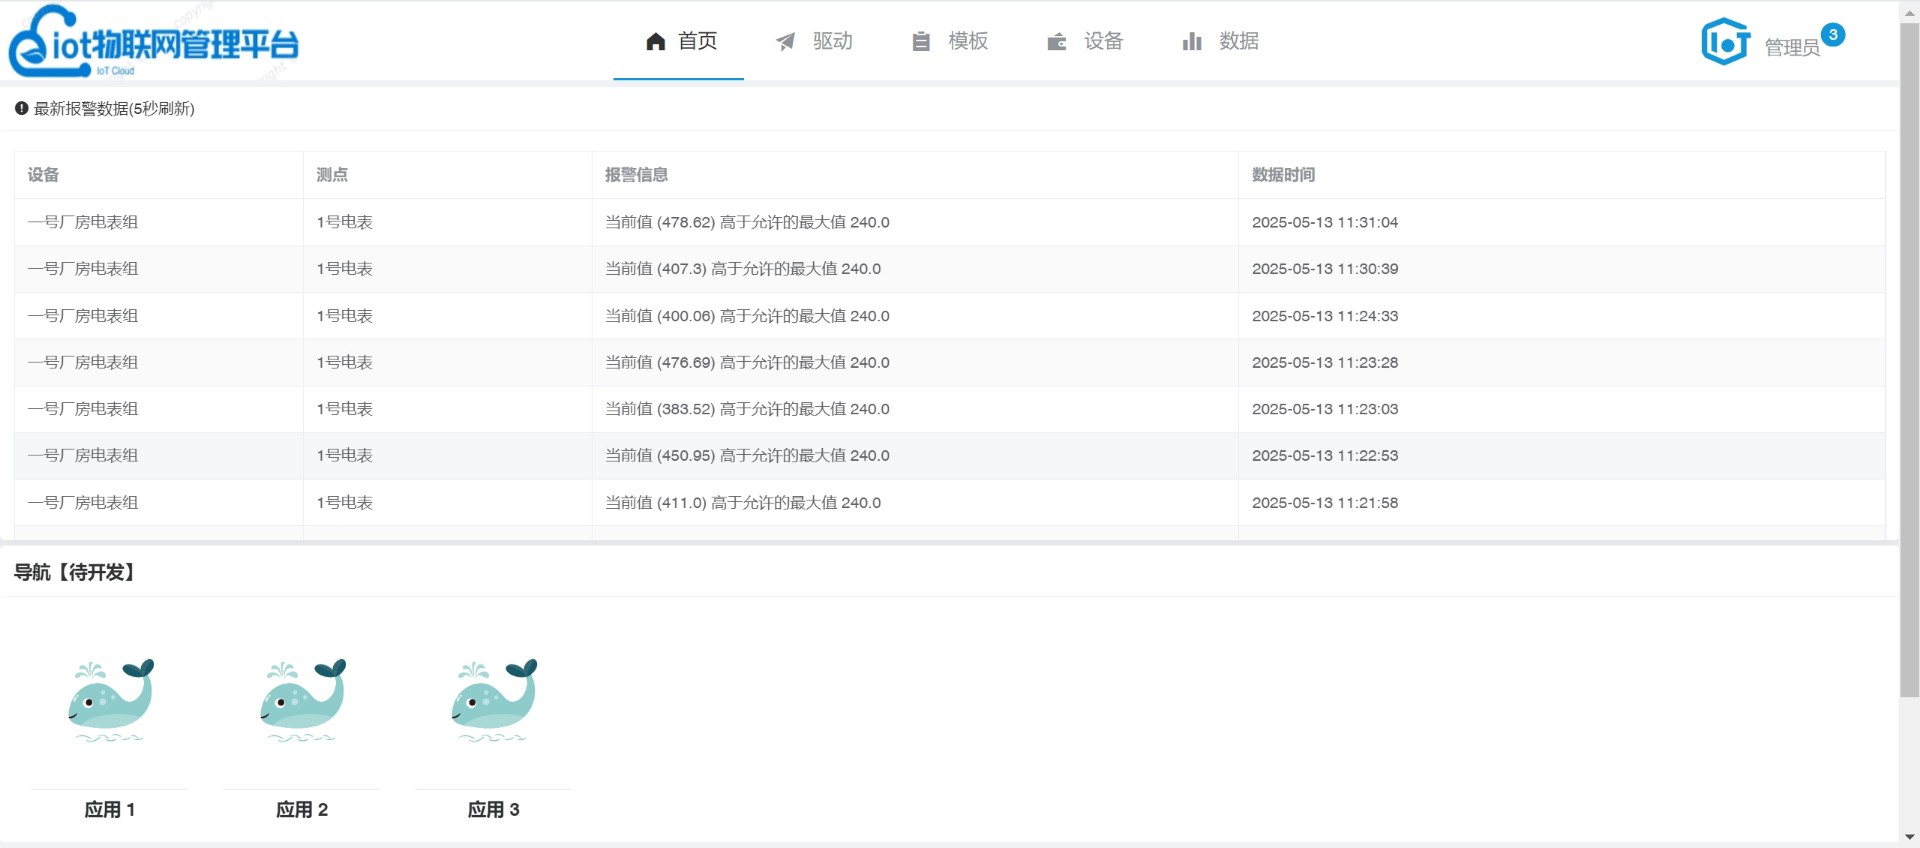Screen dimensions: 1920x848
Task: Go to the 设备 menu
Action: pos(1103,41)
